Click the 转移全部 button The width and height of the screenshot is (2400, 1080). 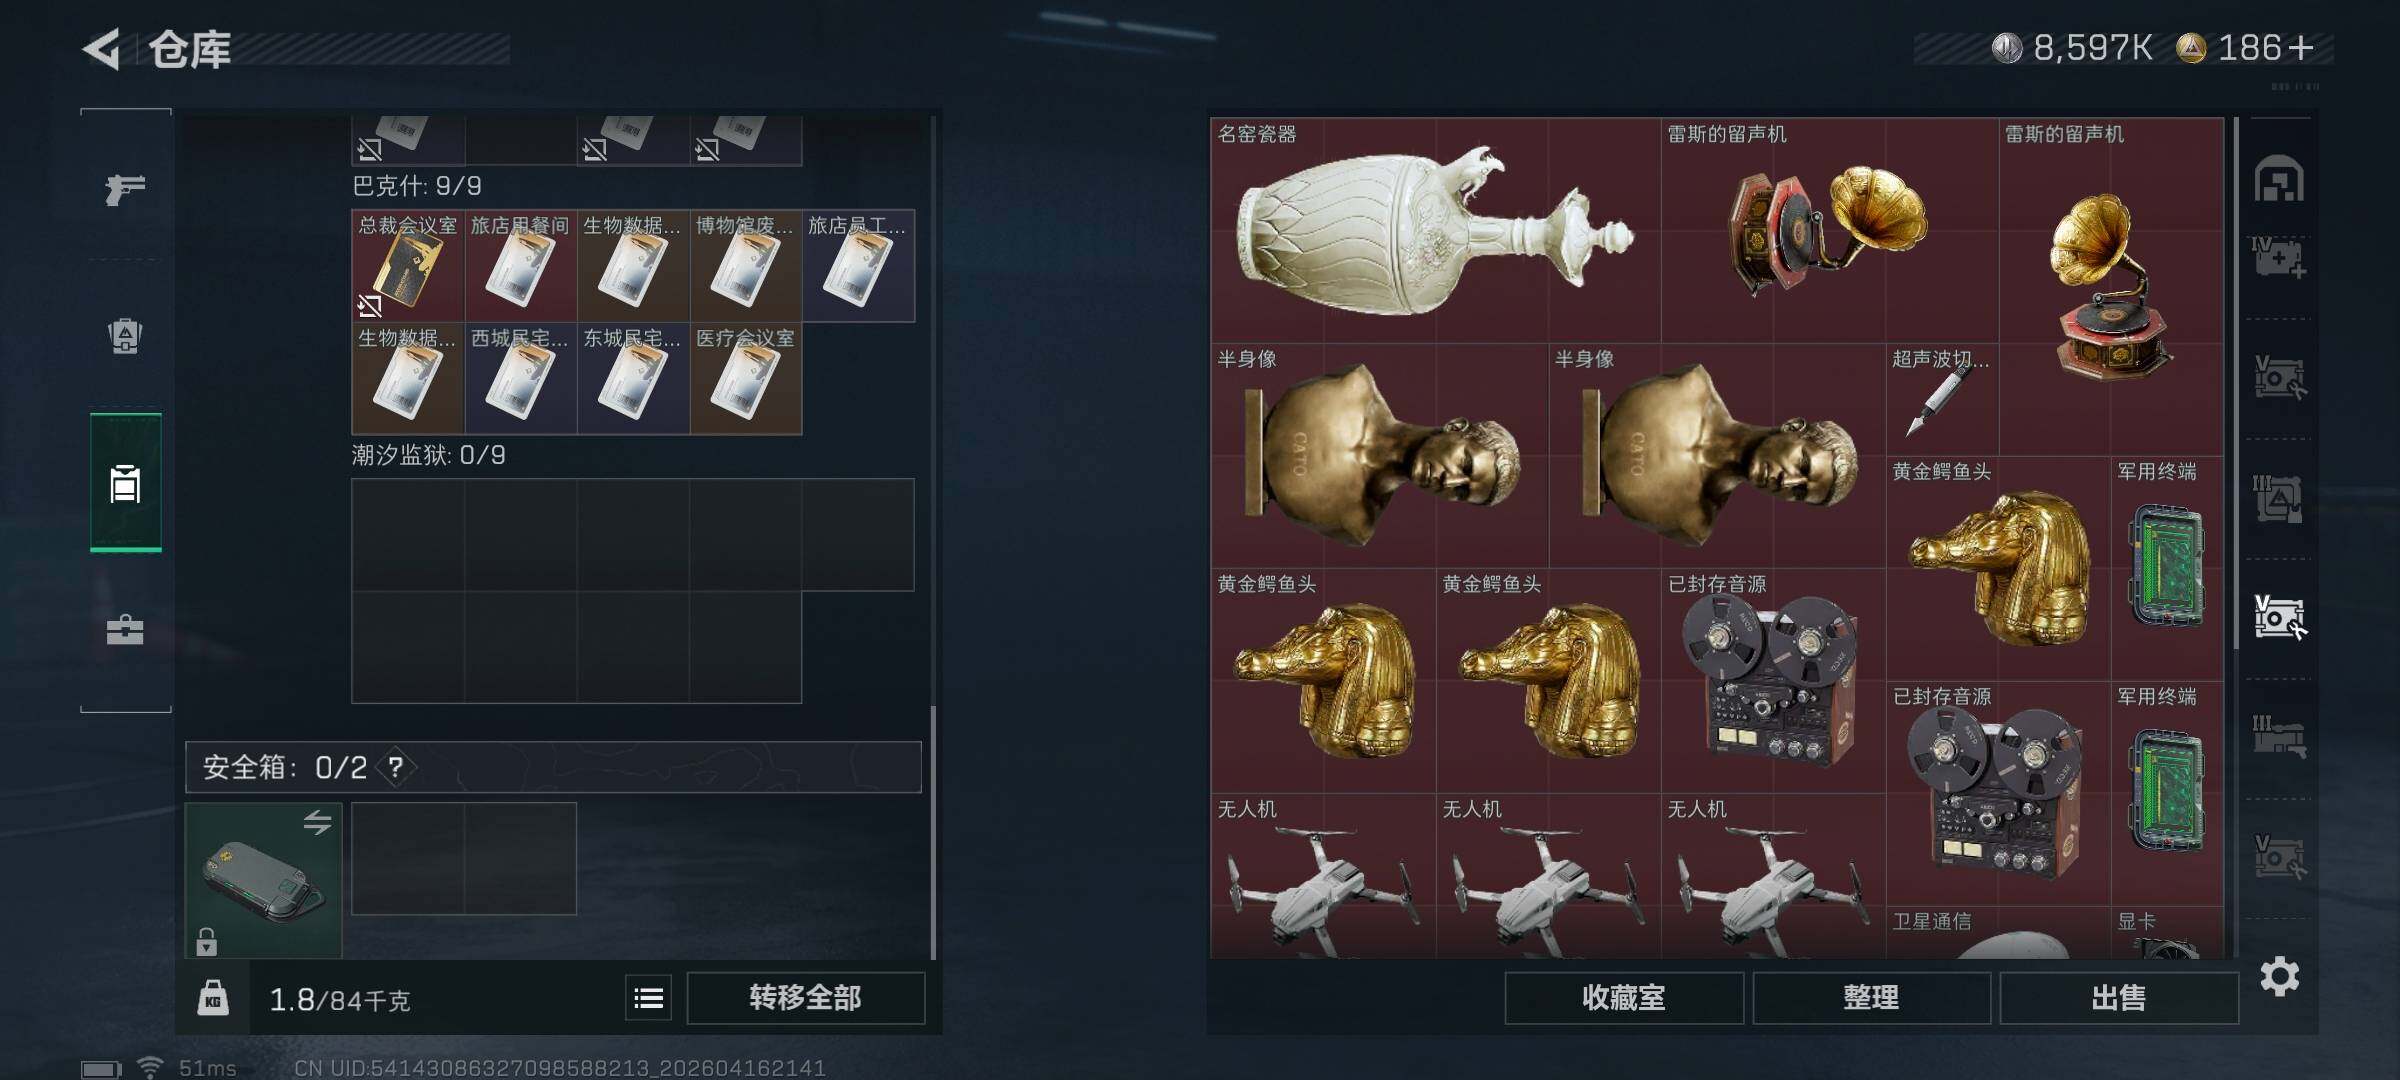806,998
